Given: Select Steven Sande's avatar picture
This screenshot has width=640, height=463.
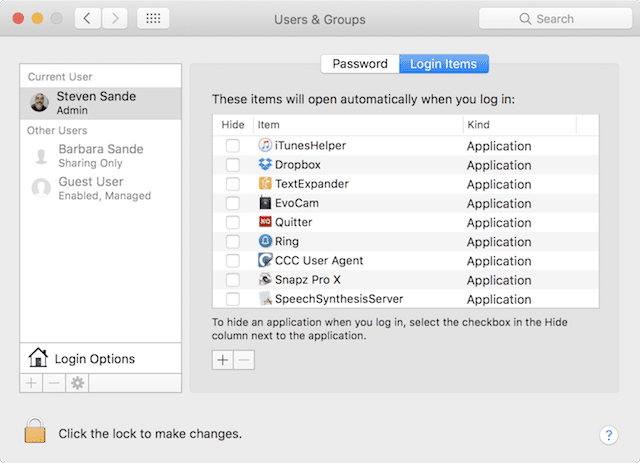Looking at the screenshot, I should pos(40,103).
